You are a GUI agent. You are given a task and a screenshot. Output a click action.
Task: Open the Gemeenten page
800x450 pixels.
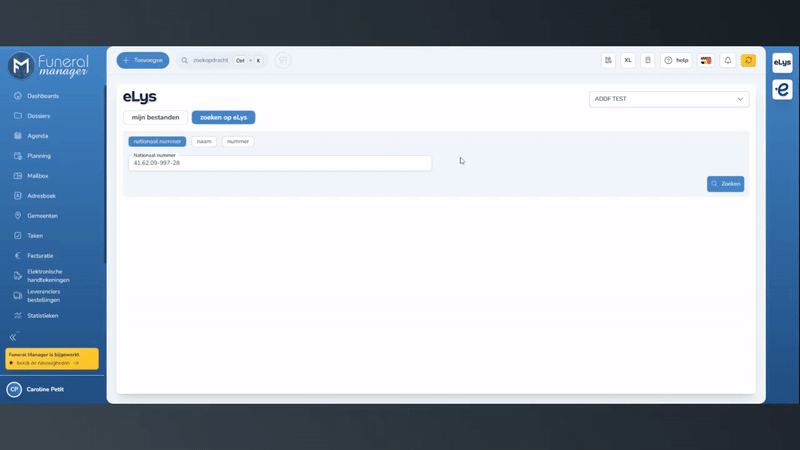(x=42, y=215)
